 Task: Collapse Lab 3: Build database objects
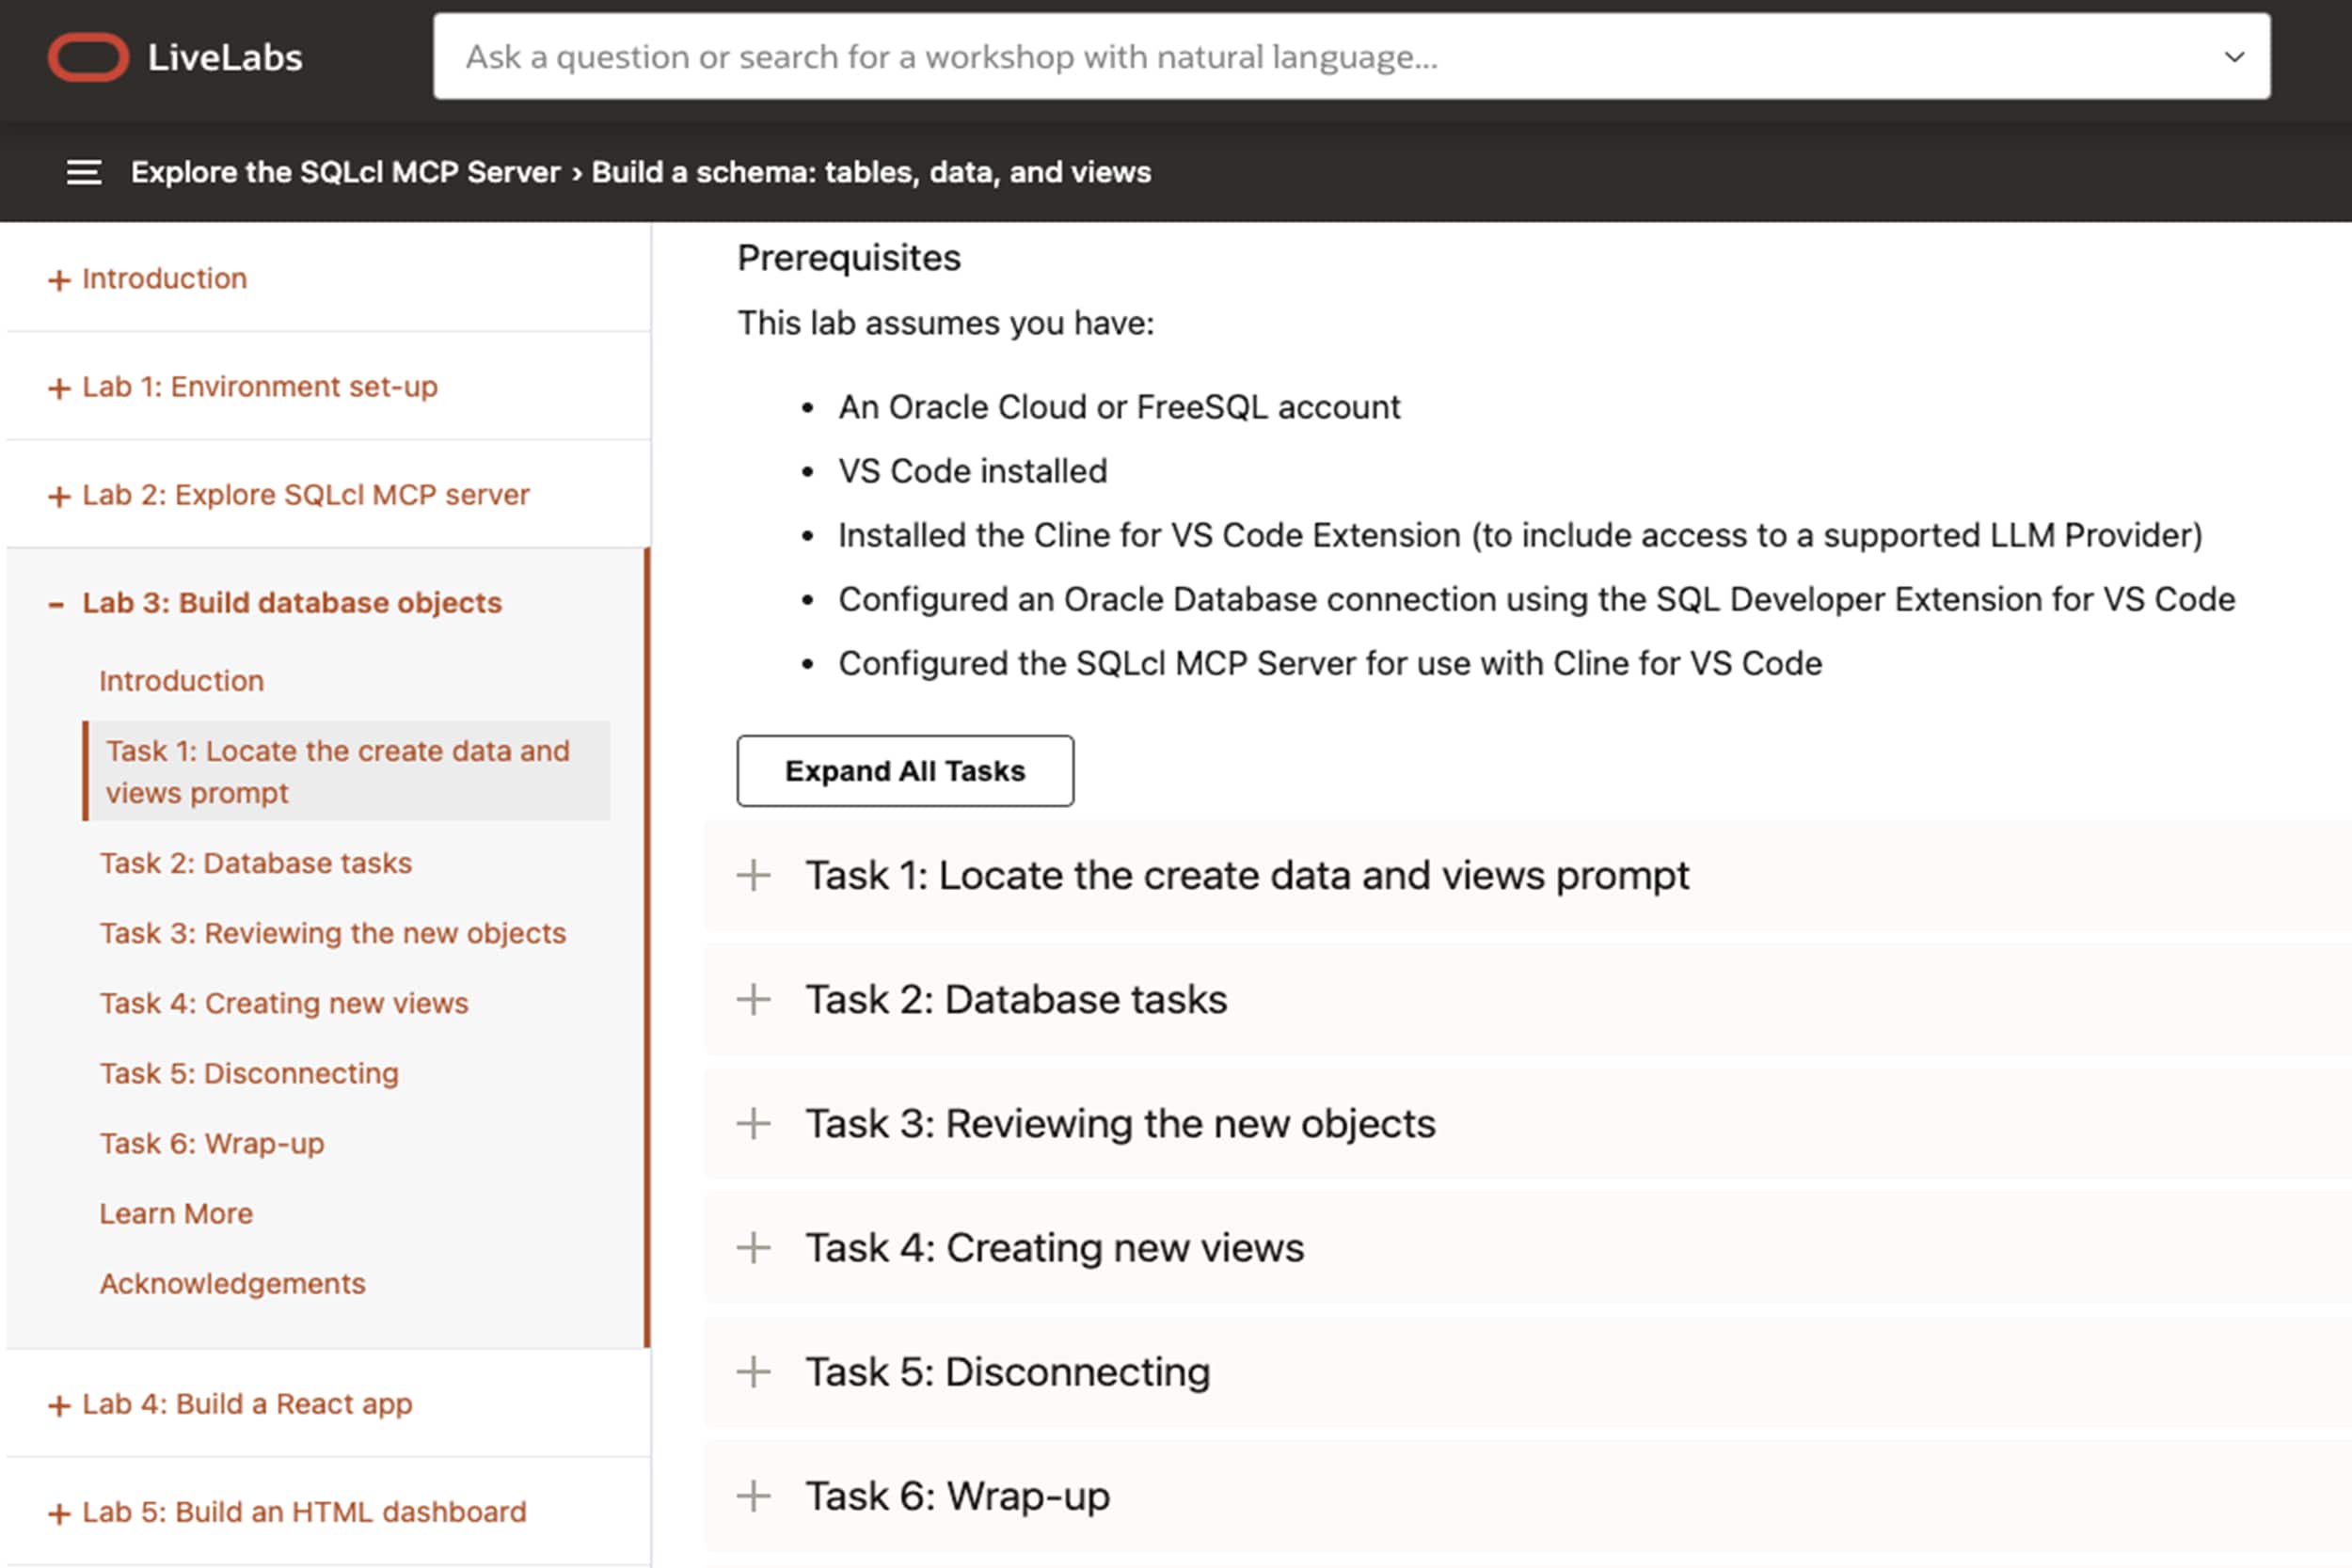292,603
